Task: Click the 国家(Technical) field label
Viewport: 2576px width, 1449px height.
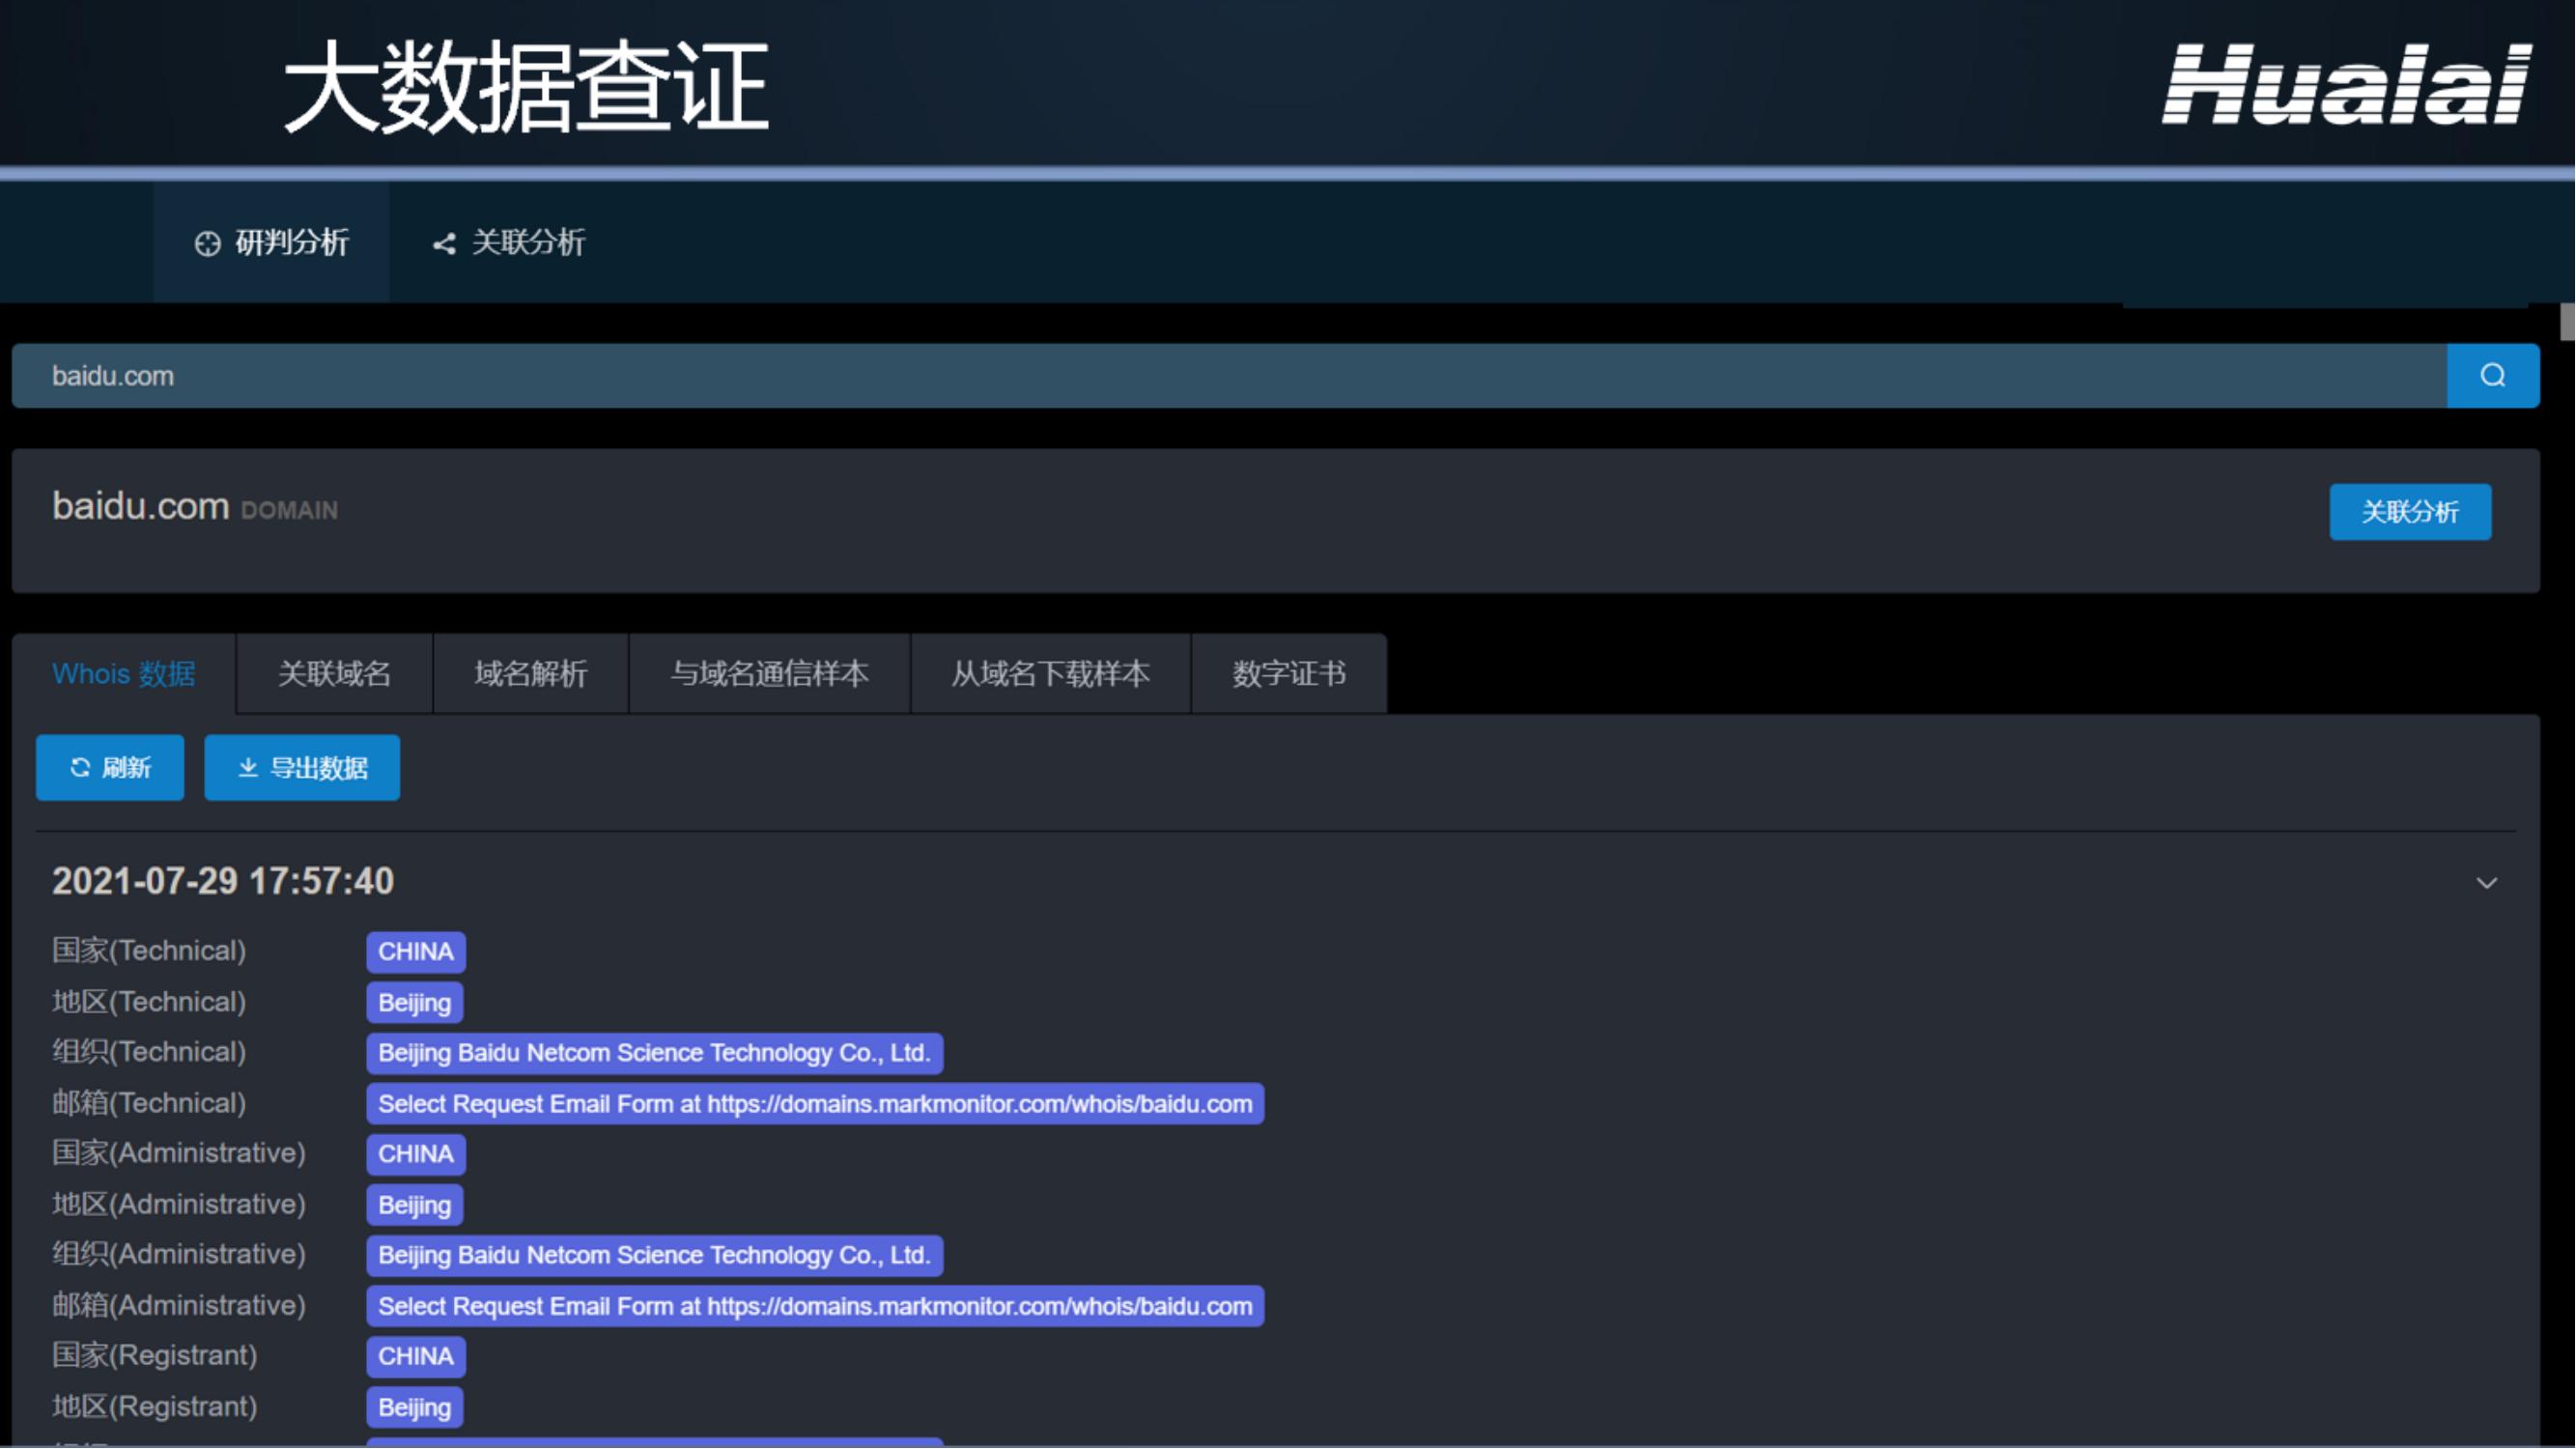Action: click(149, 950)
